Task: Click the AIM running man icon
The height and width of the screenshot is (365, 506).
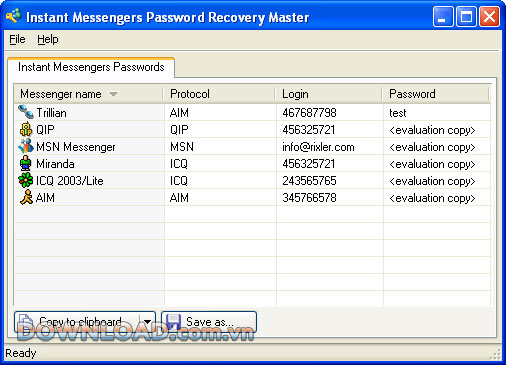Action: tap(26, 197)
